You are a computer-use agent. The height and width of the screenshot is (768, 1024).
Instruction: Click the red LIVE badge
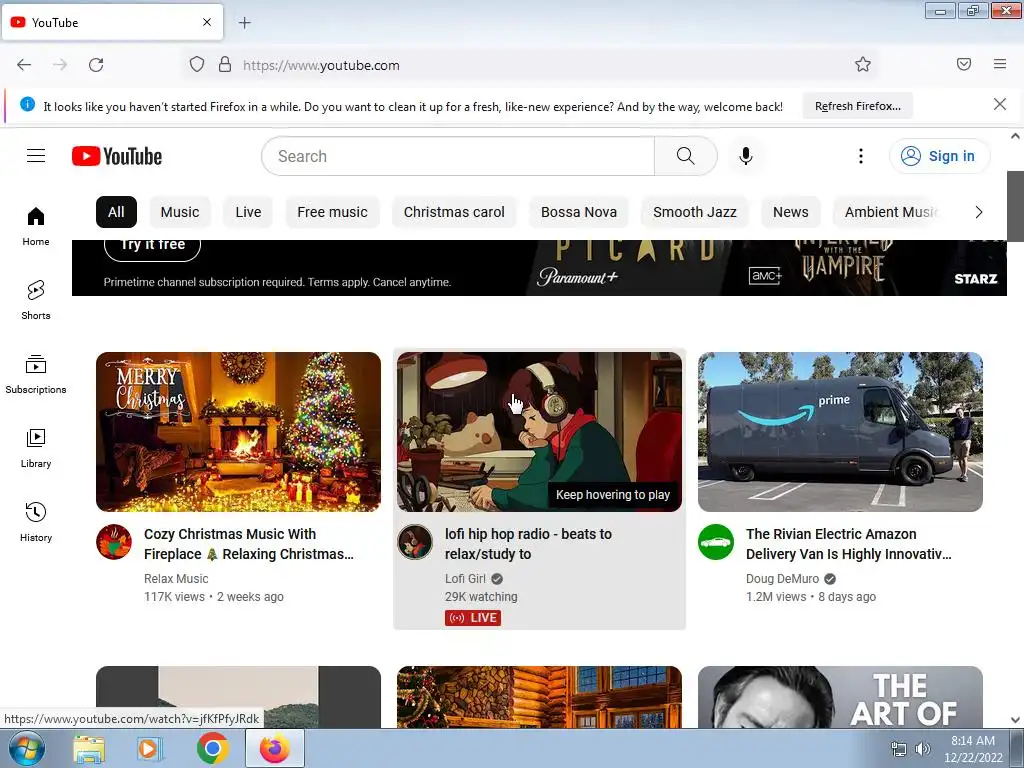click(x=473, y=618)
